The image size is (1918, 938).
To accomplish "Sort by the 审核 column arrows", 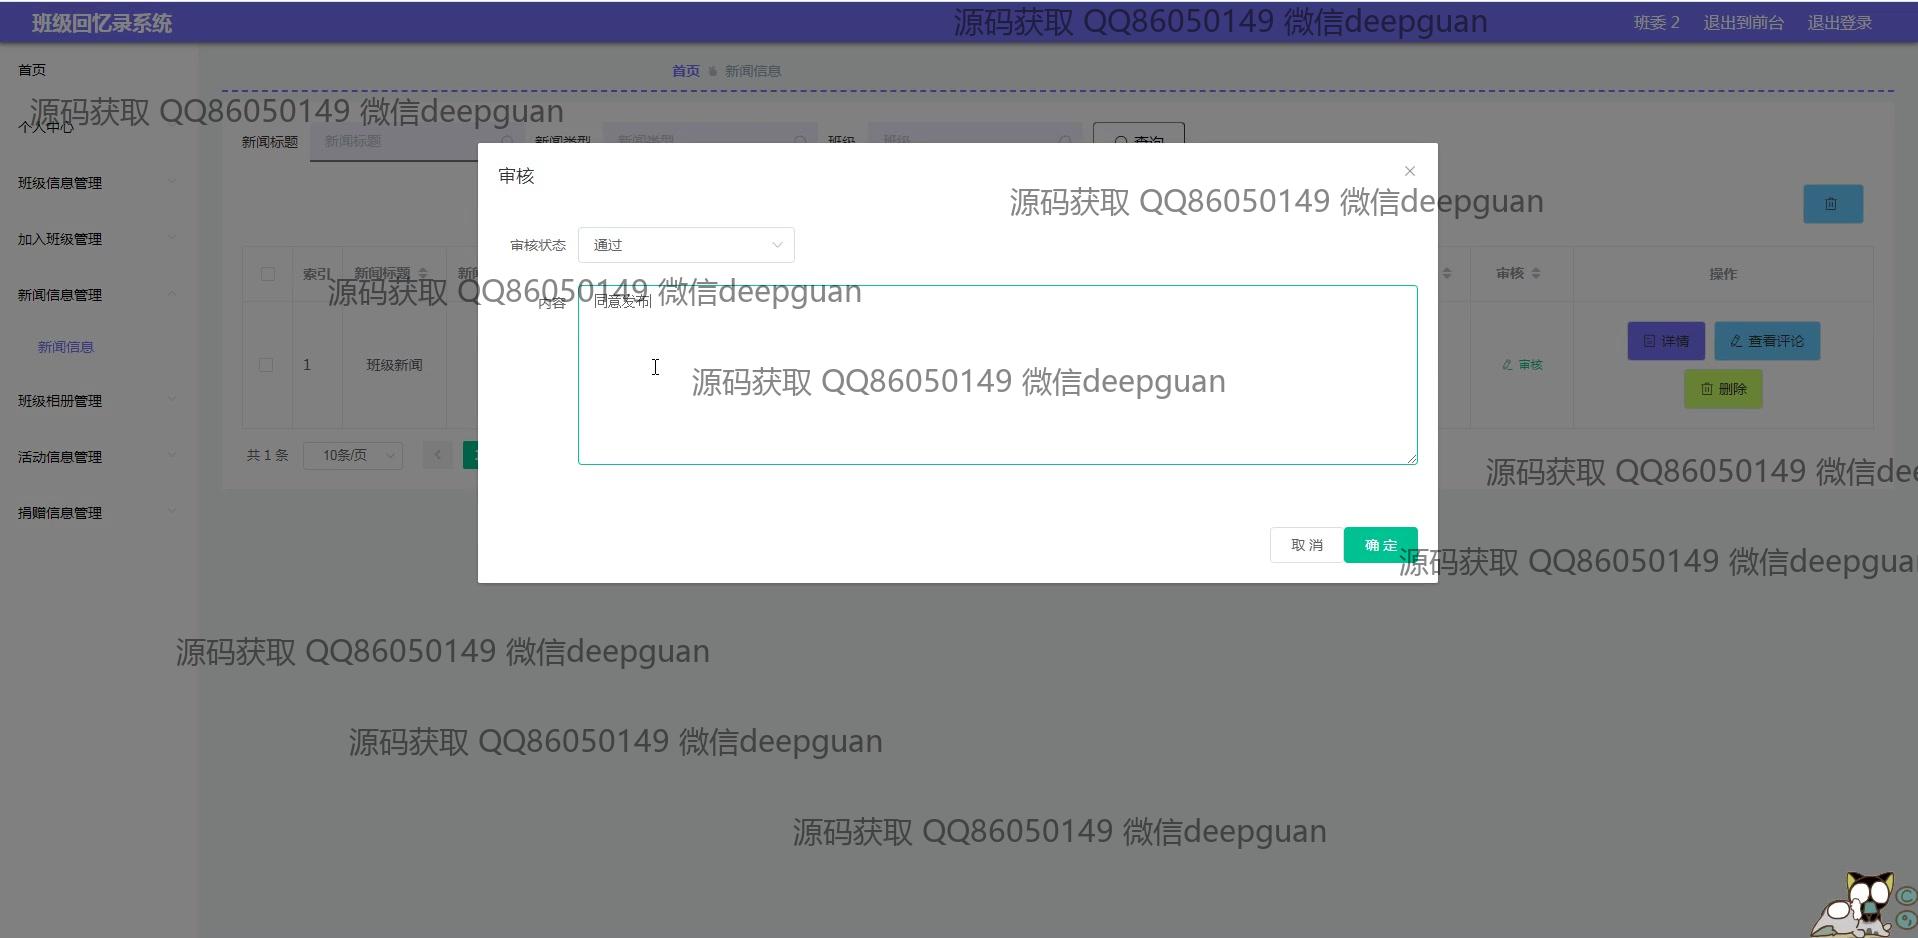I will 1536,274.
